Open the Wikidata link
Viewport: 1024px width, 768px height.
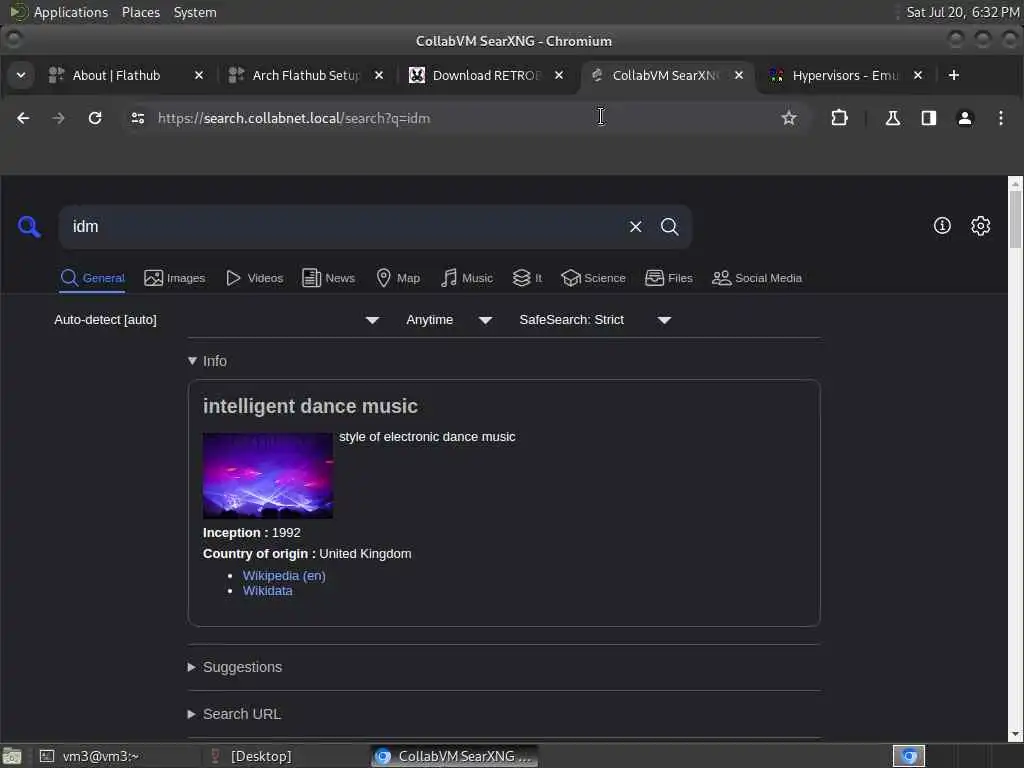click(x=268, y=591)
